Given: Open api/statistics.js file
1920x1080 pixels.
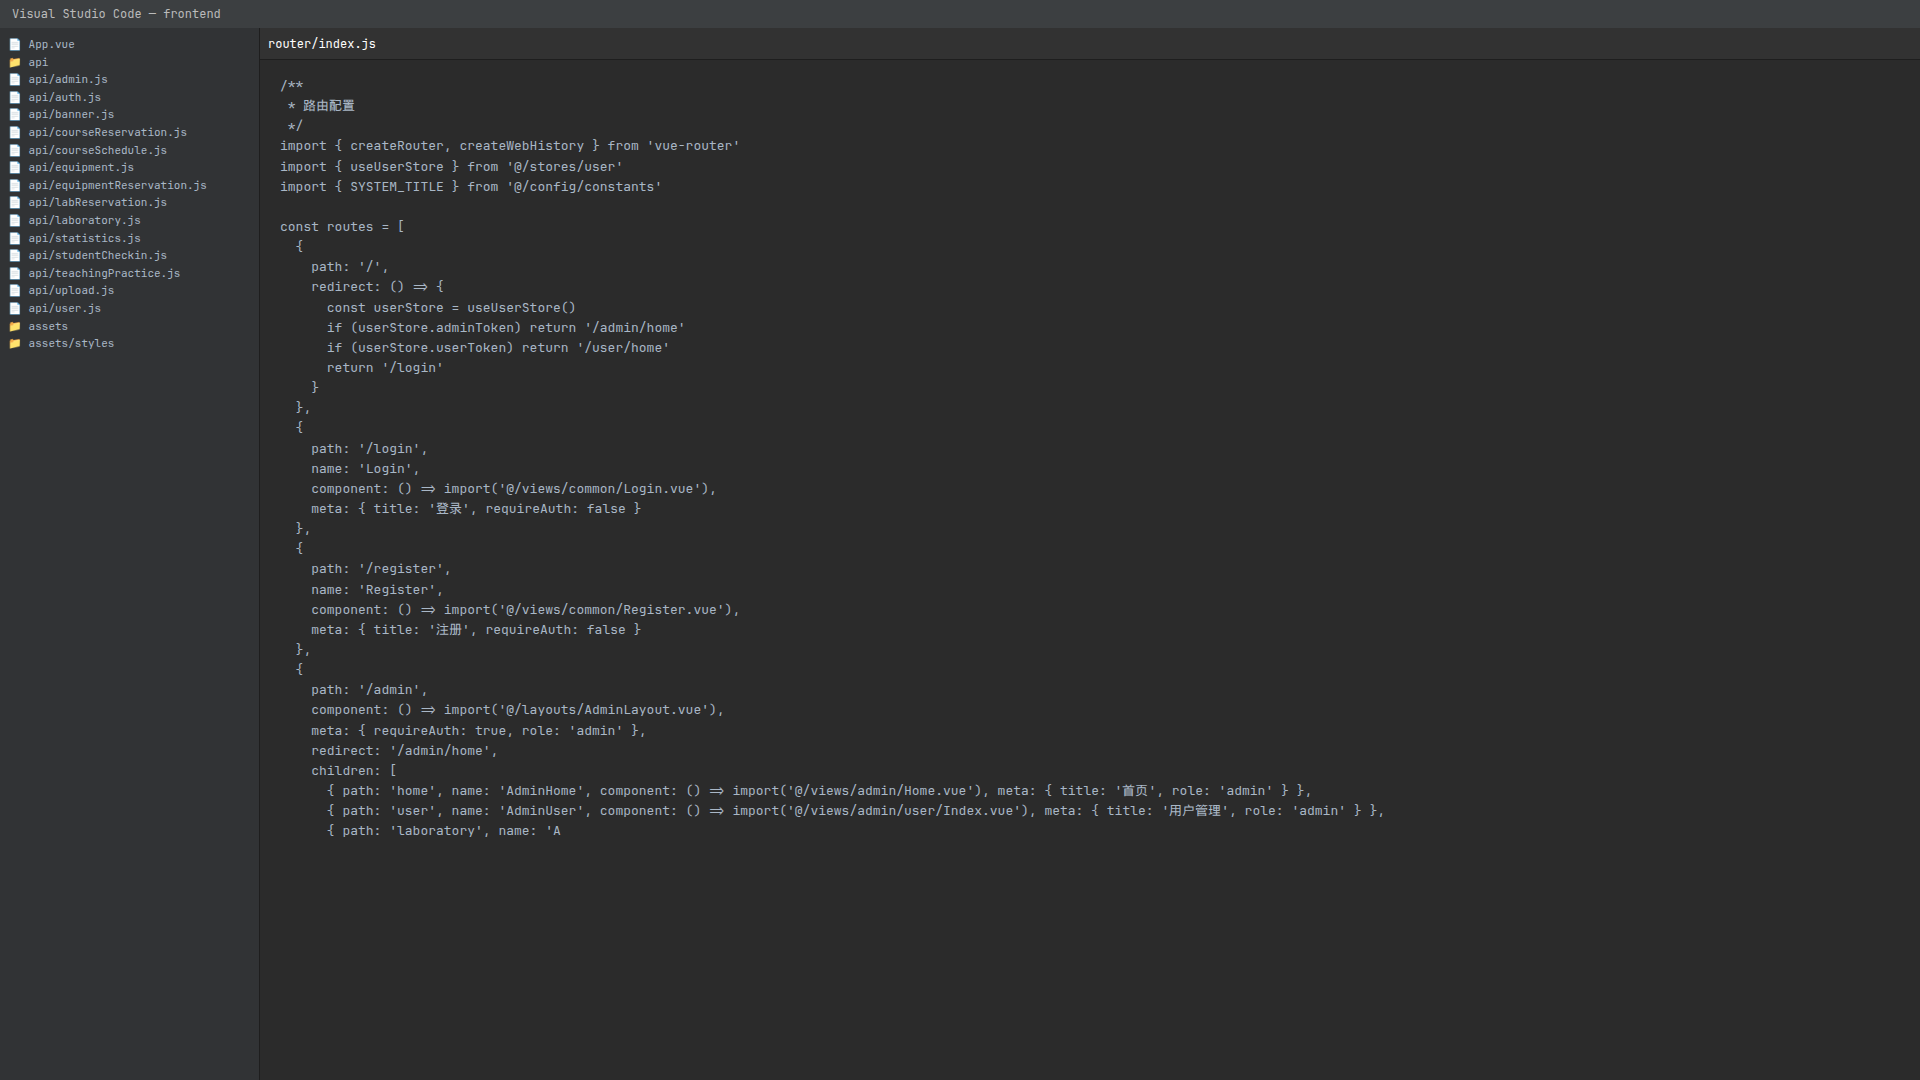Looking at the screenshot, I should (84, 239).
